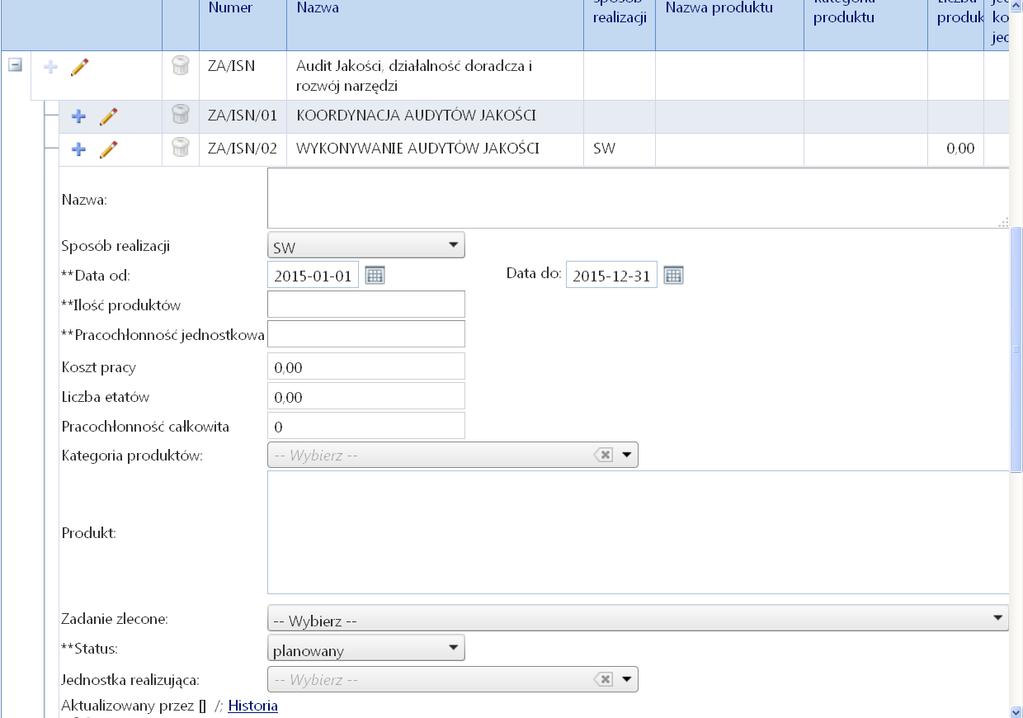Open calendar picker for Data od
The width and height of the screenshot is (1023, 718).
374,275
